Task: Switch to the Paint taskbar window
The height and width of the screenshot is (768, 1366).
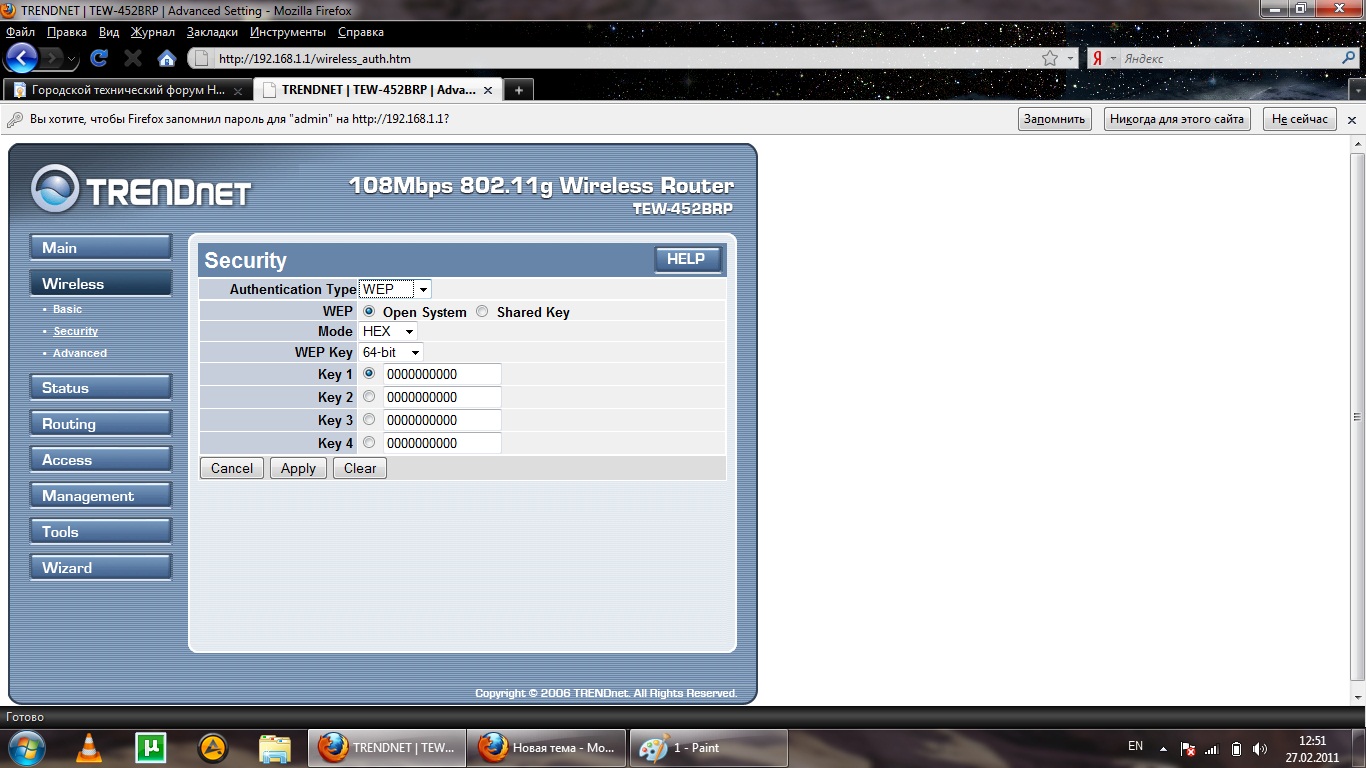Action: [x=708, y=748]
